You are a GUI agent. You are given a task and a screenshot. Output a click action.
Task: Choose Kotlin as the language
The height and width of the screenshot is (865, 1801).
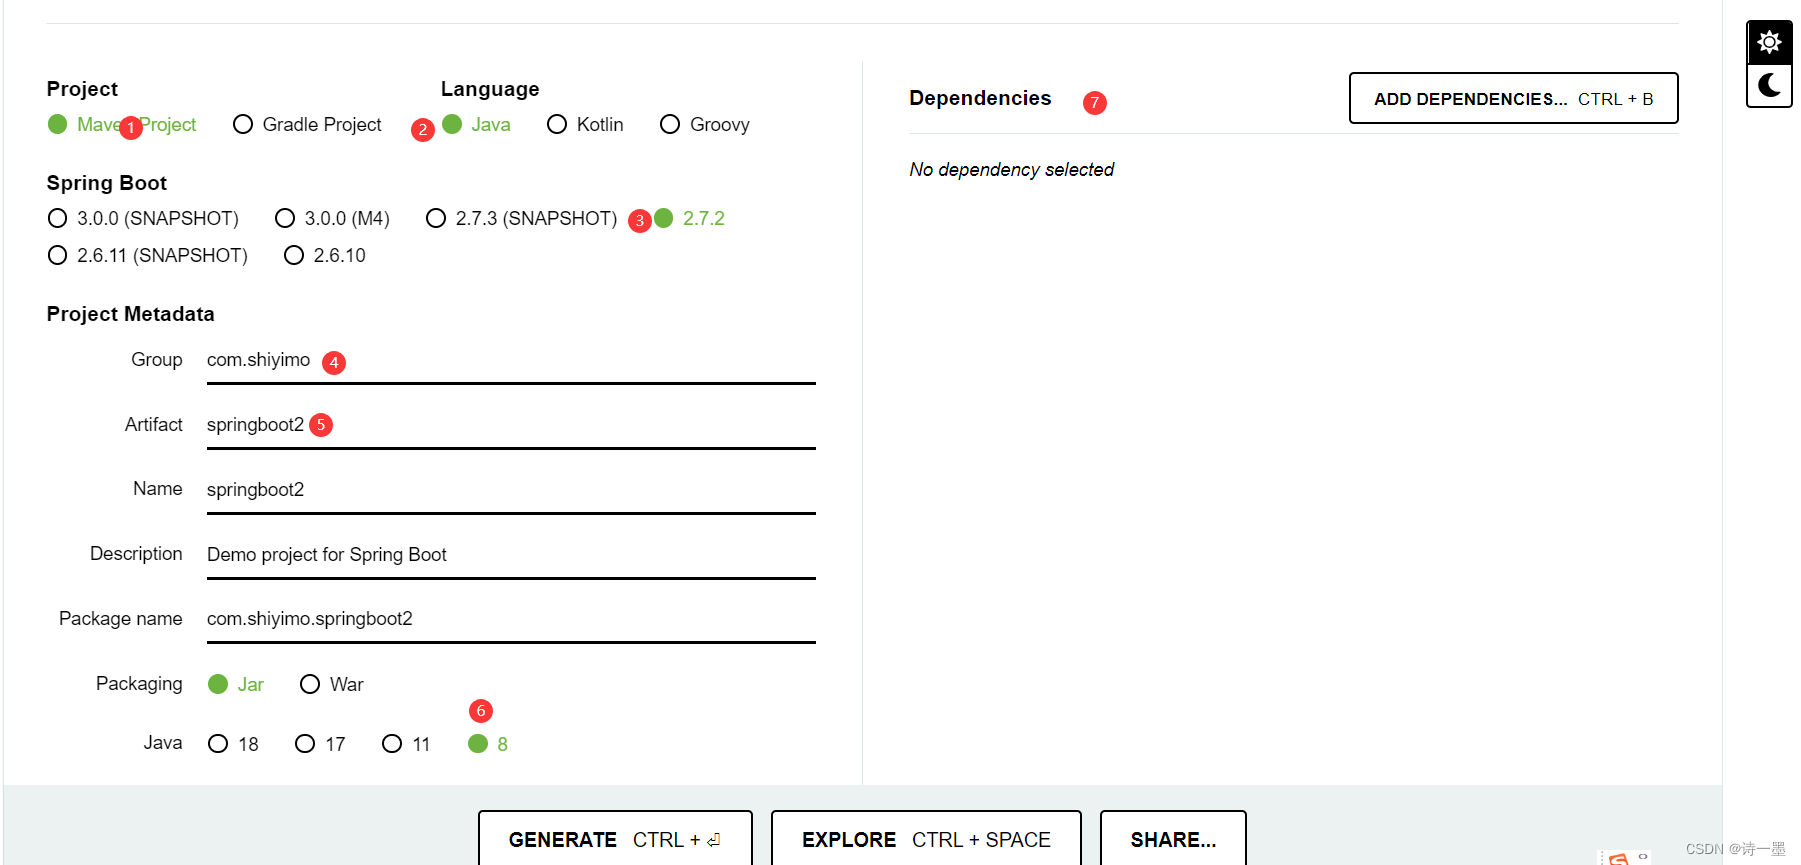tap(585, 124)
